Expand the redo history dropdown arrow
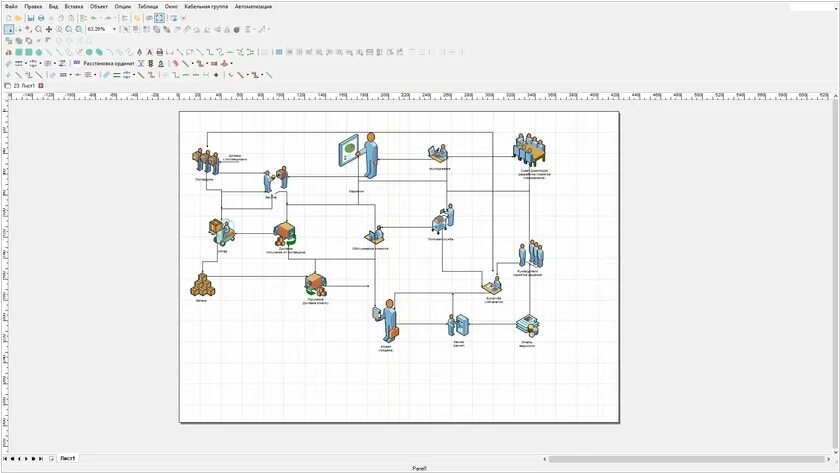This screenshot has height=473, width=840. click(x=115, y=18)
